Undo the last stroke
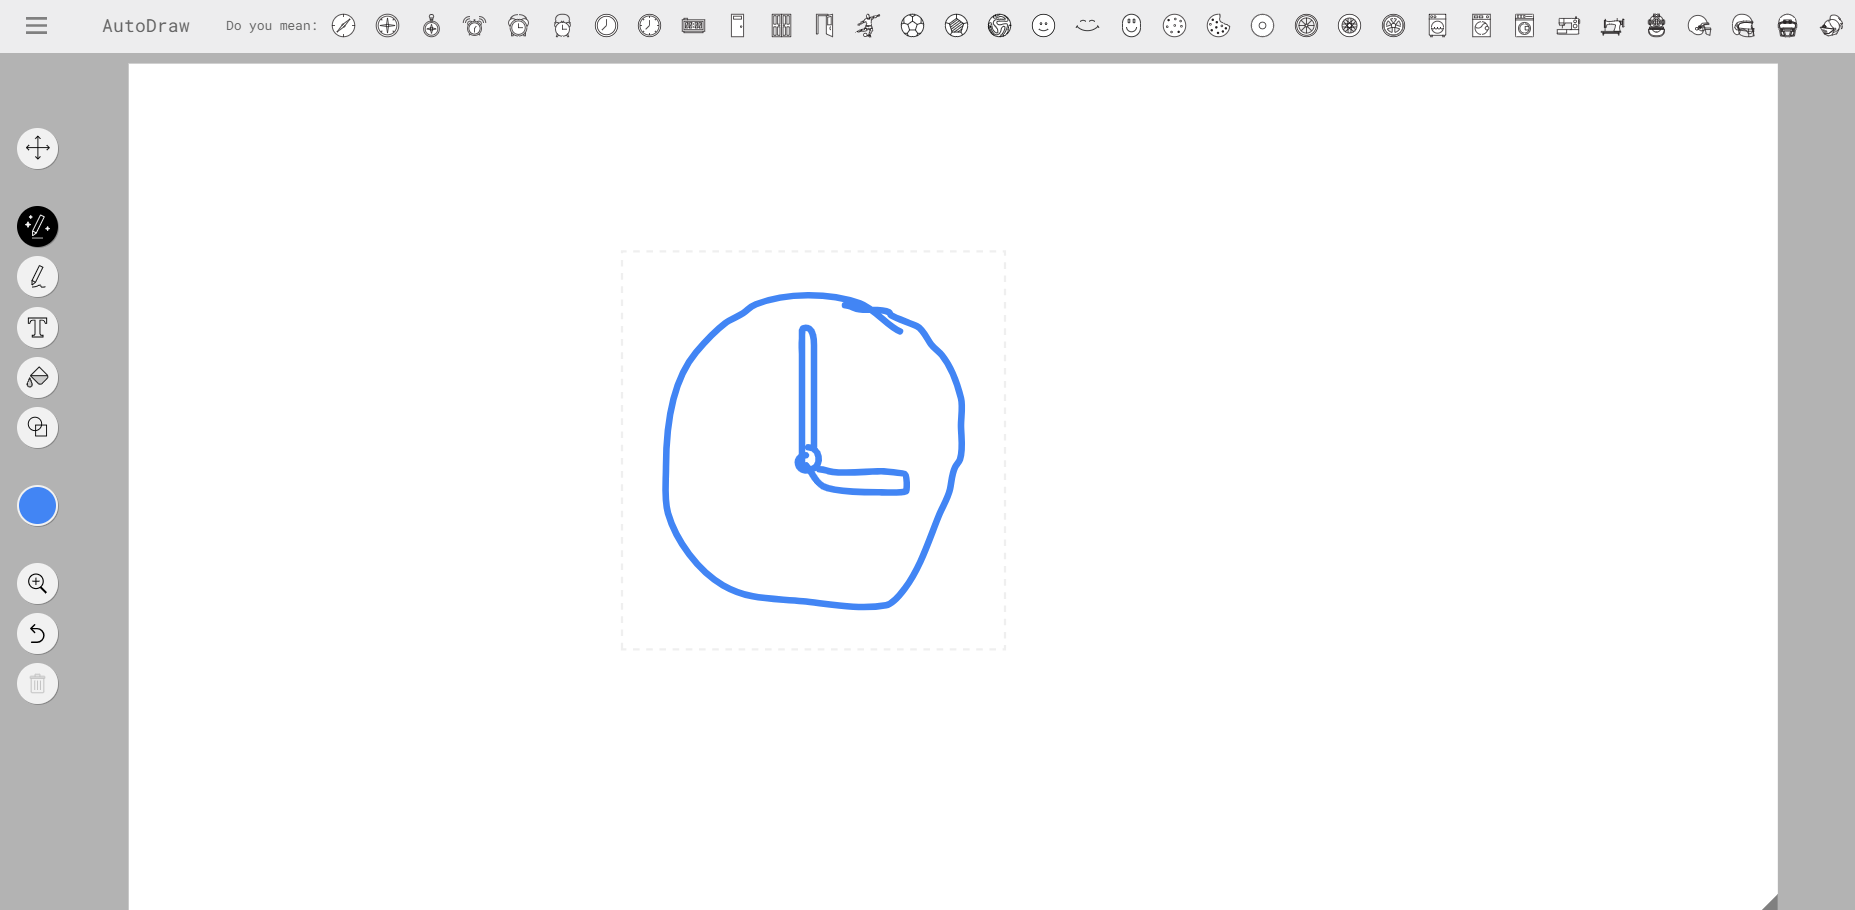 click(x=38, y=634)
